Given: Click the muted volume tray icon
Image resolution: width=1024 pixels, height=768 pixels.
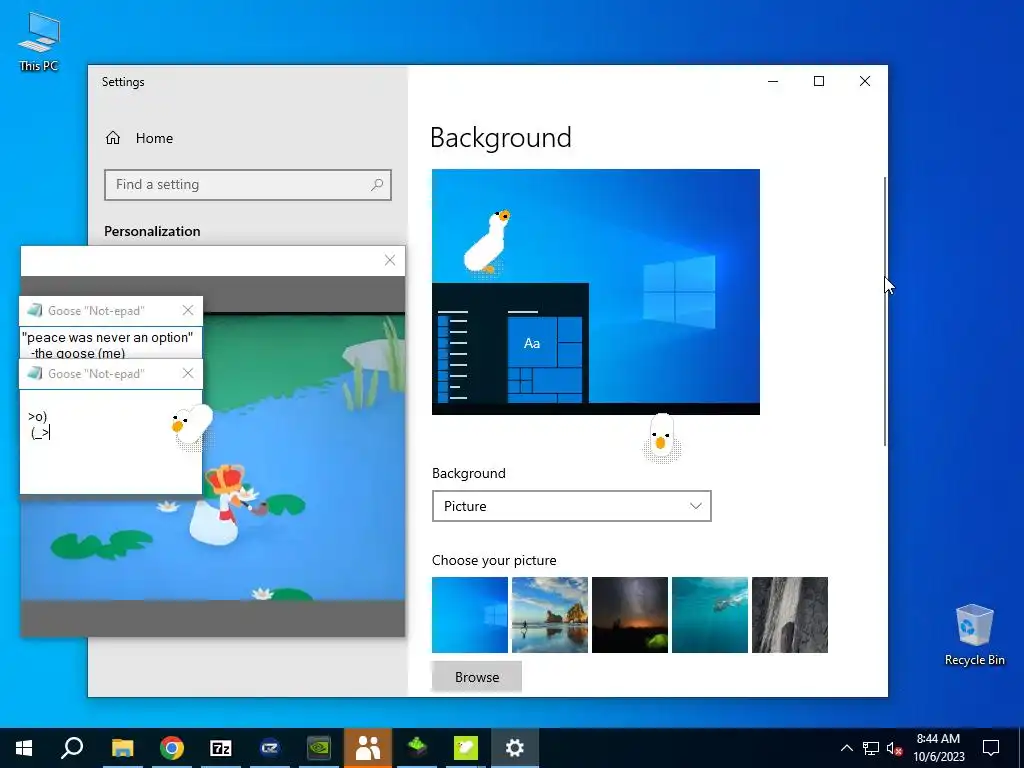Looking at the screenshot, I should [x=894, y=748].
